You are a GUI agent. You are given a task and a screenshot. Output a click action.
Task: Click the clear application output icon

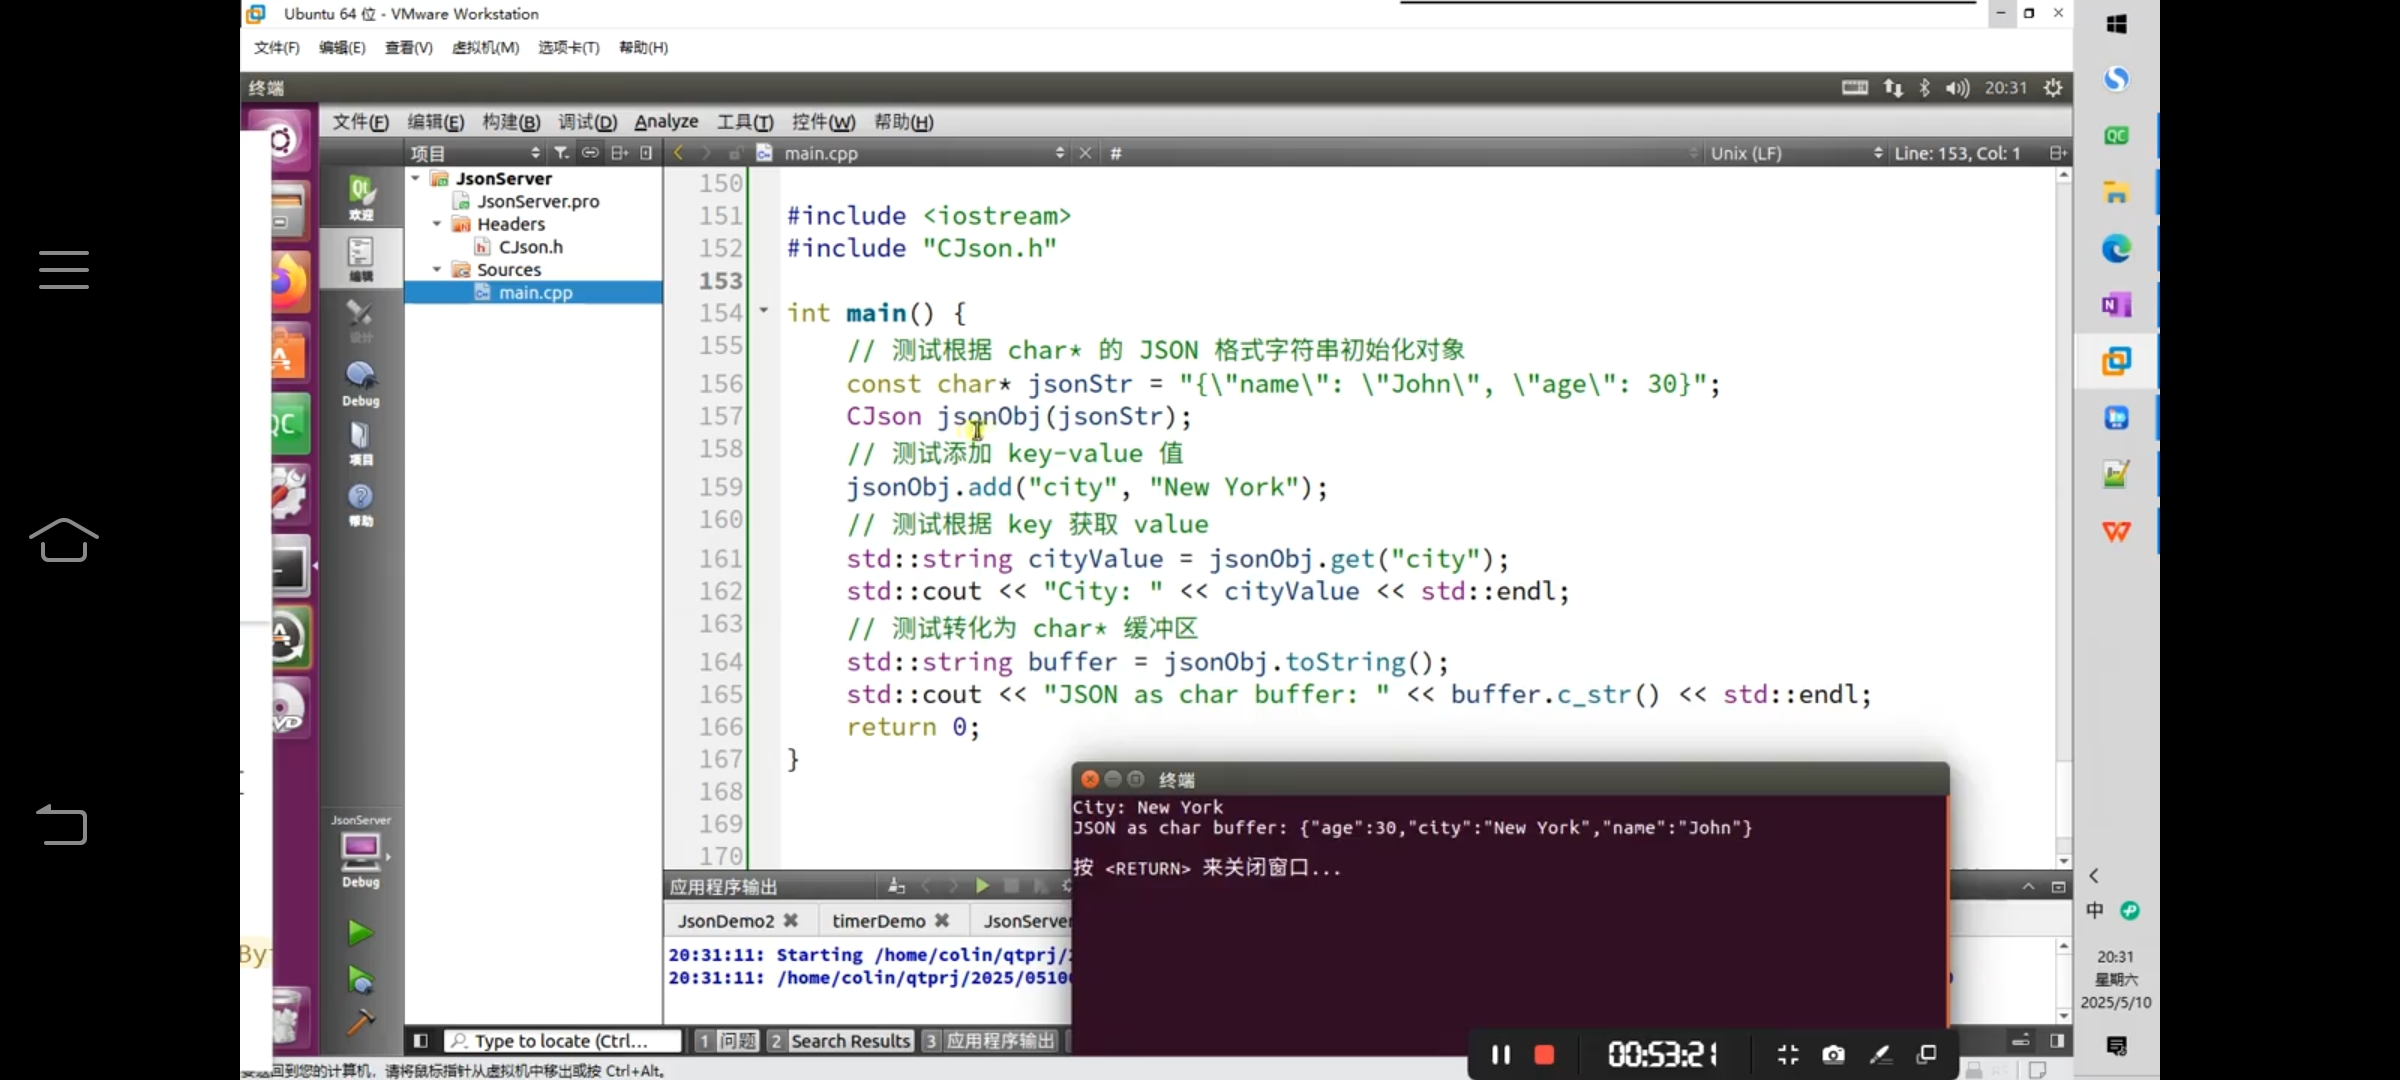pyautogui.click(x=896, y=886)
